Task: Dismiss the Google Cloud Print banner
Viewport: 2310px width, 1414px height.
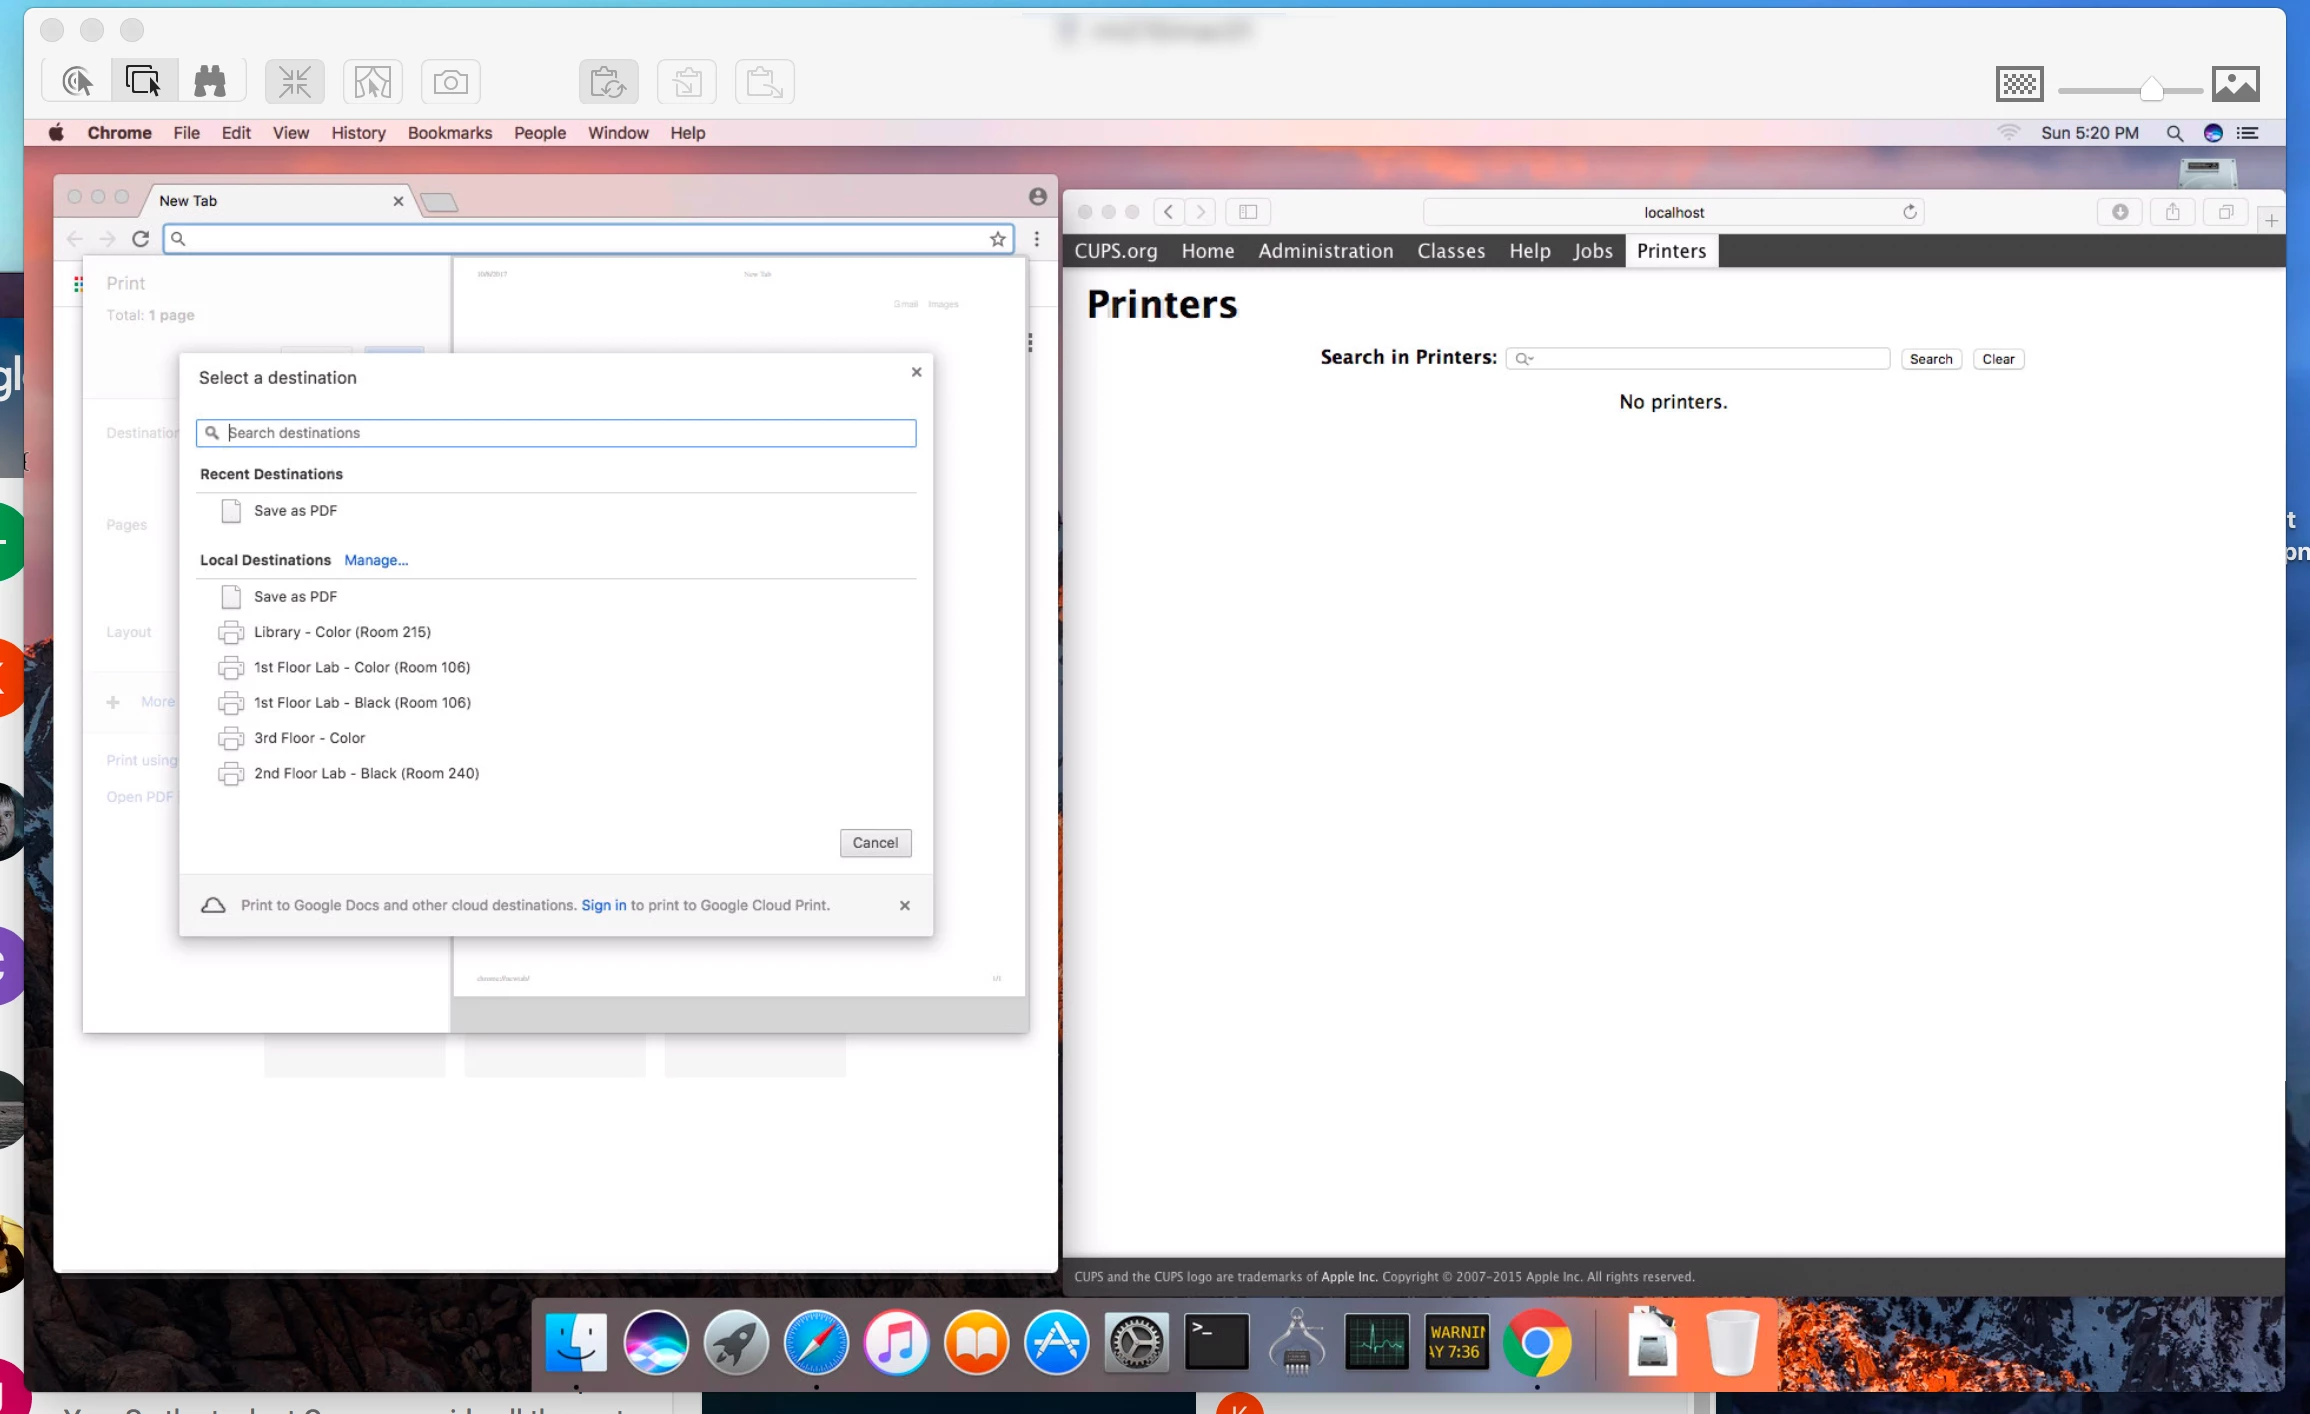Action: click(904, 905)
